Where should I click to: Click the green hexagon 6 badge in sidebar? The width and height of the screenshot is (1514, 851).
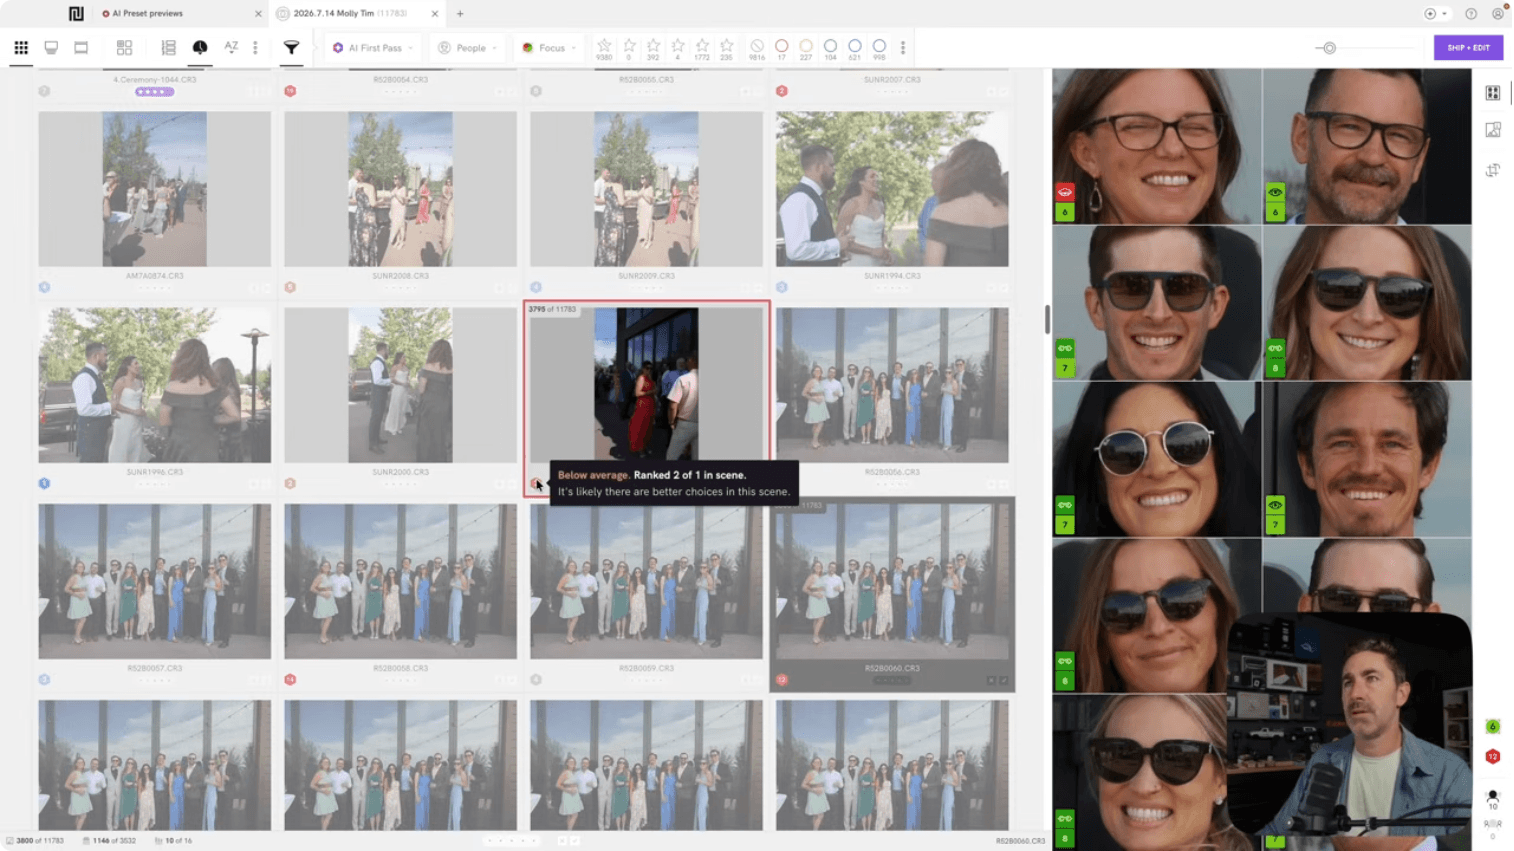point(1492,726)
